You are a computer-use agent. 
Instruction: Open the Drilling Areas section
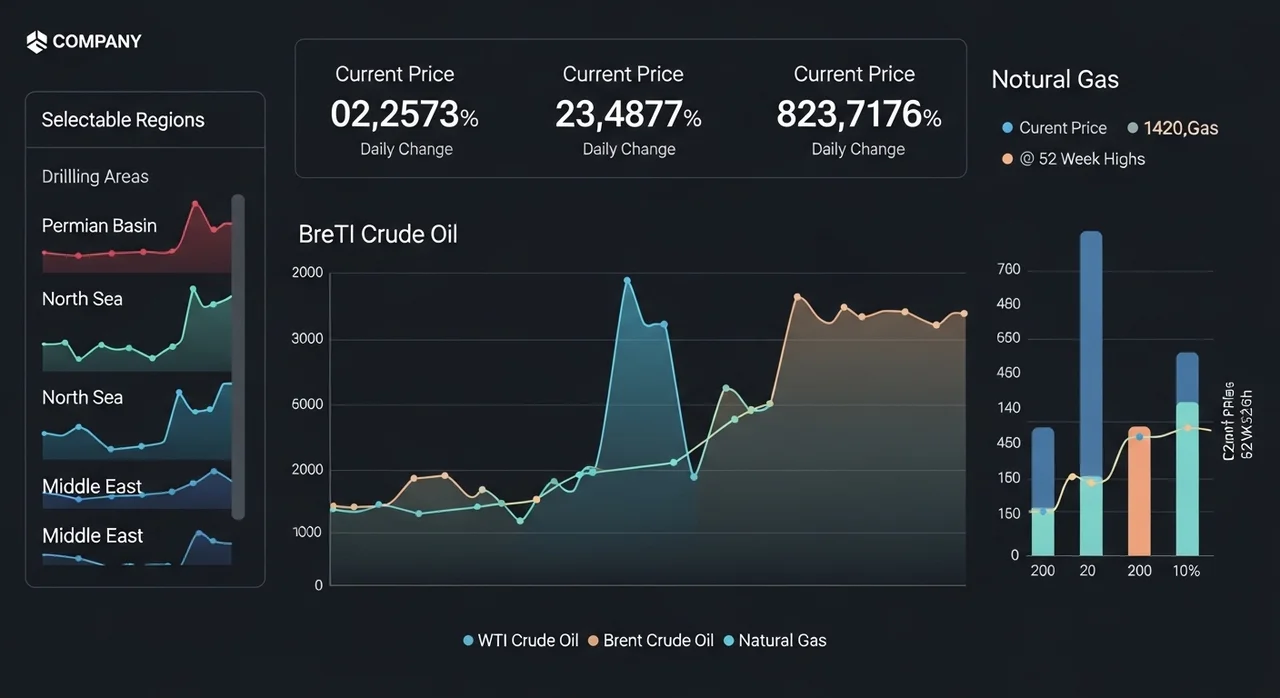(x=95, y=177)
